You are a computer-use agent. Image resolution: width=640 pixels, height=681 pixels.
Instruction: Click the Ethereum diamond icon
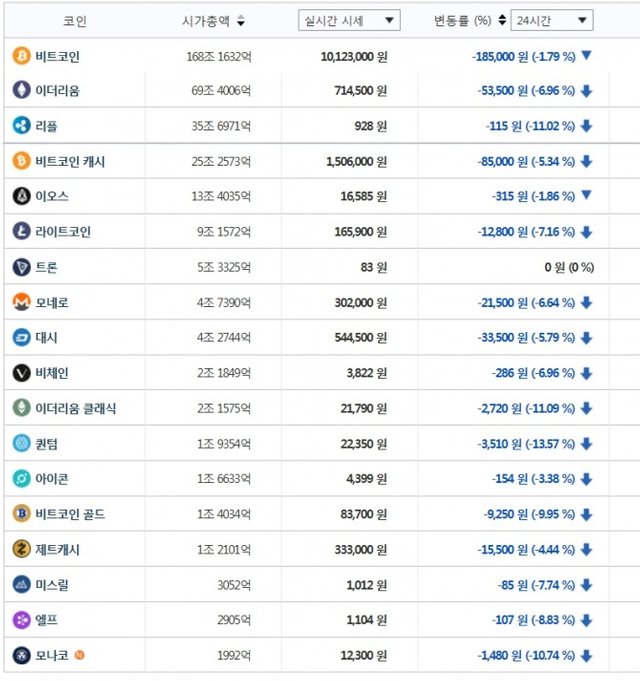click(21, 91)
